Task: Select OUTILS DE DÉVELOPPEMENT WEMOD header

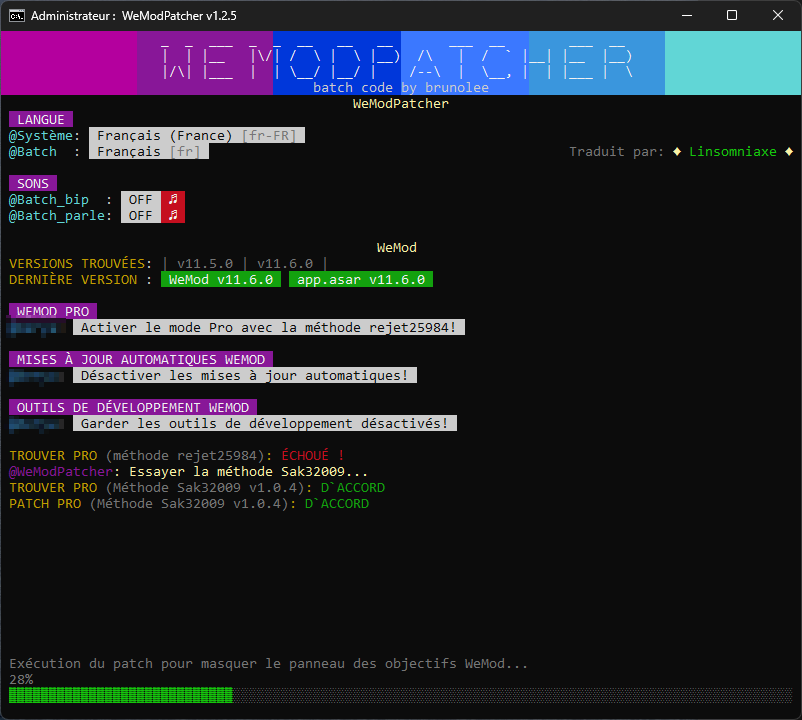Action: (133, 408)
